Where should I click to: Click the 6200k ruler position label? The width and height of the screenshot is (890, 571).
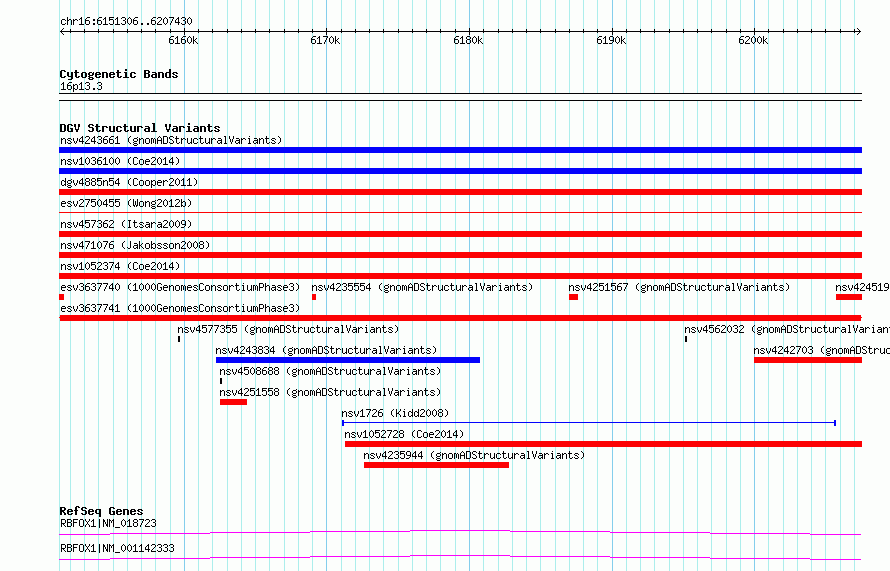point(753,40)
